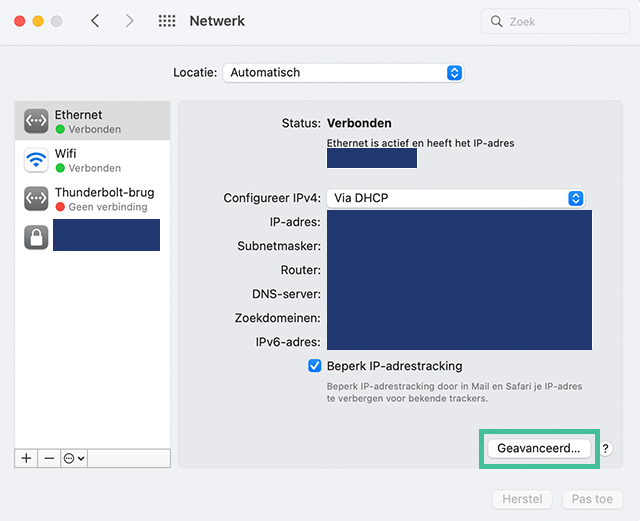Click the Verbonden status text
This screenshot has height=521, width=640.
(359, 123)
